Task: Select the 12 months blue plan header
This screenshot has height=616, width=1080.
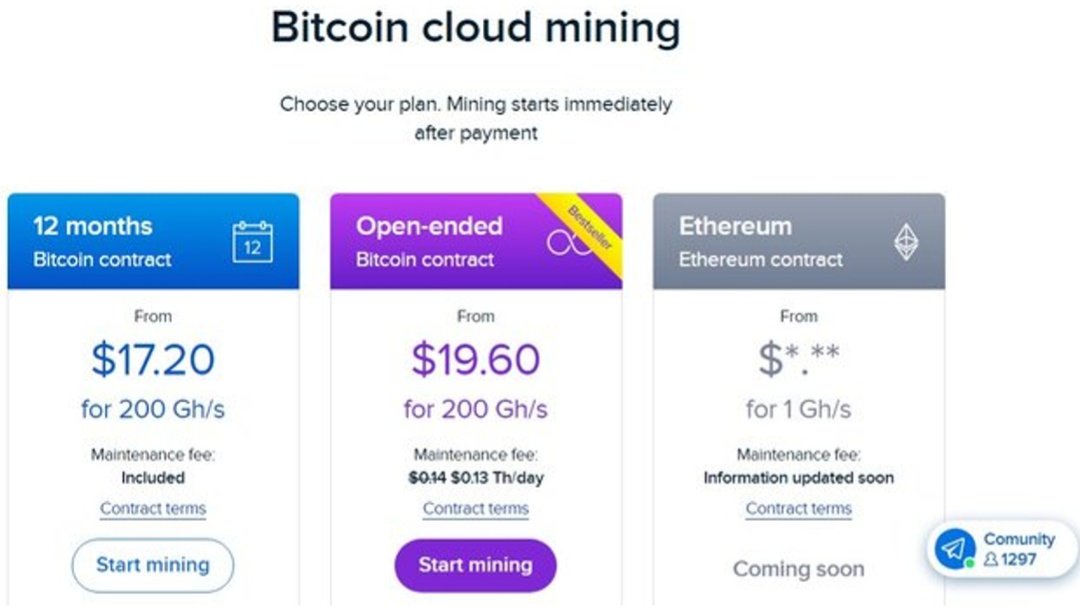Action: tap(153, 241)
